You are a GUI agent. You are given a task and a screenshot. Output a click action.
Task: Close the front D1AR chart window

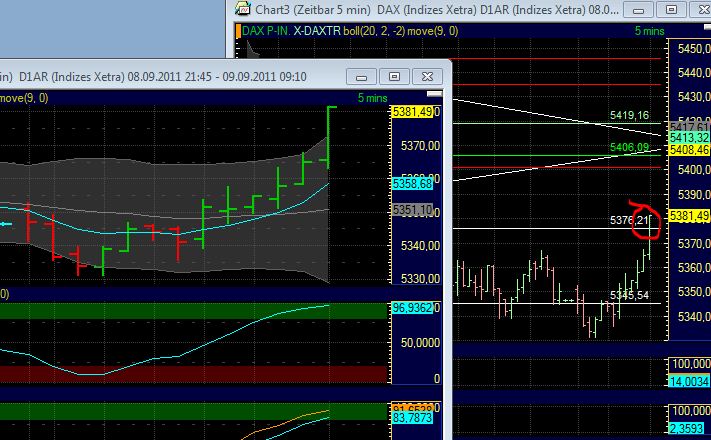click(x=427, y=77)
